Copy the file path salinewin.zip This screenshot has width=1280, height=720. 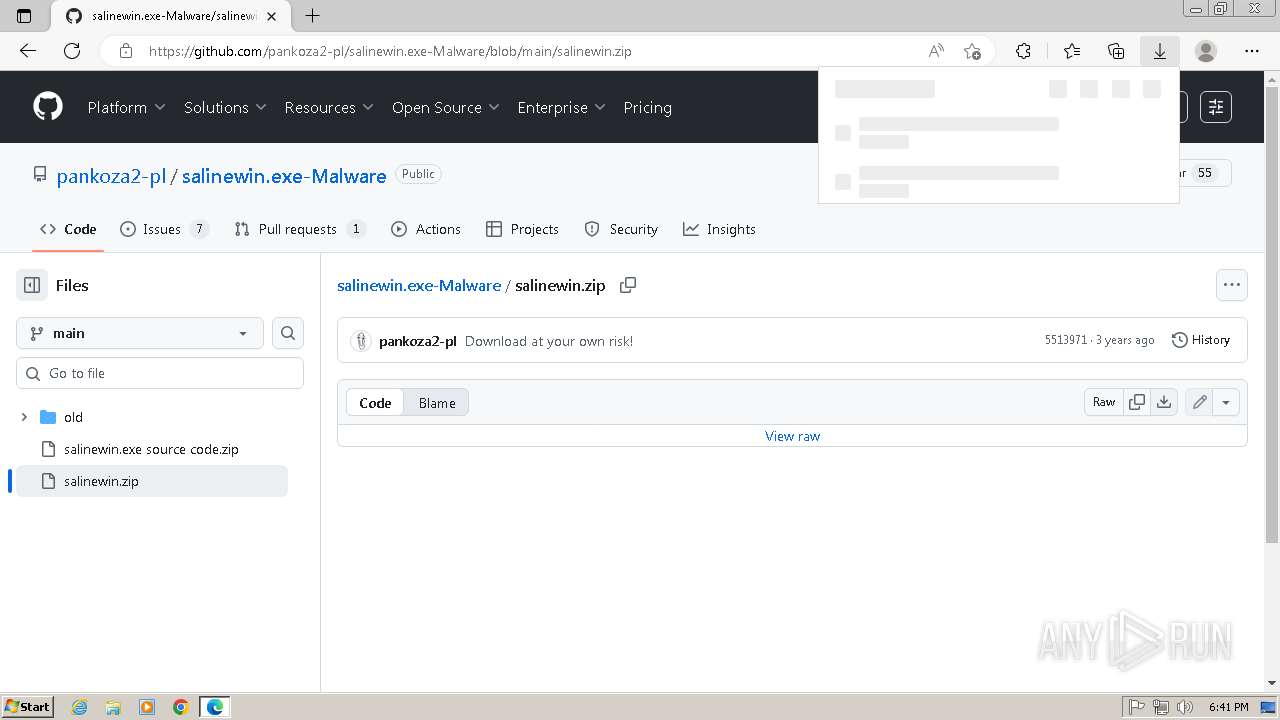tap(628, 285)
